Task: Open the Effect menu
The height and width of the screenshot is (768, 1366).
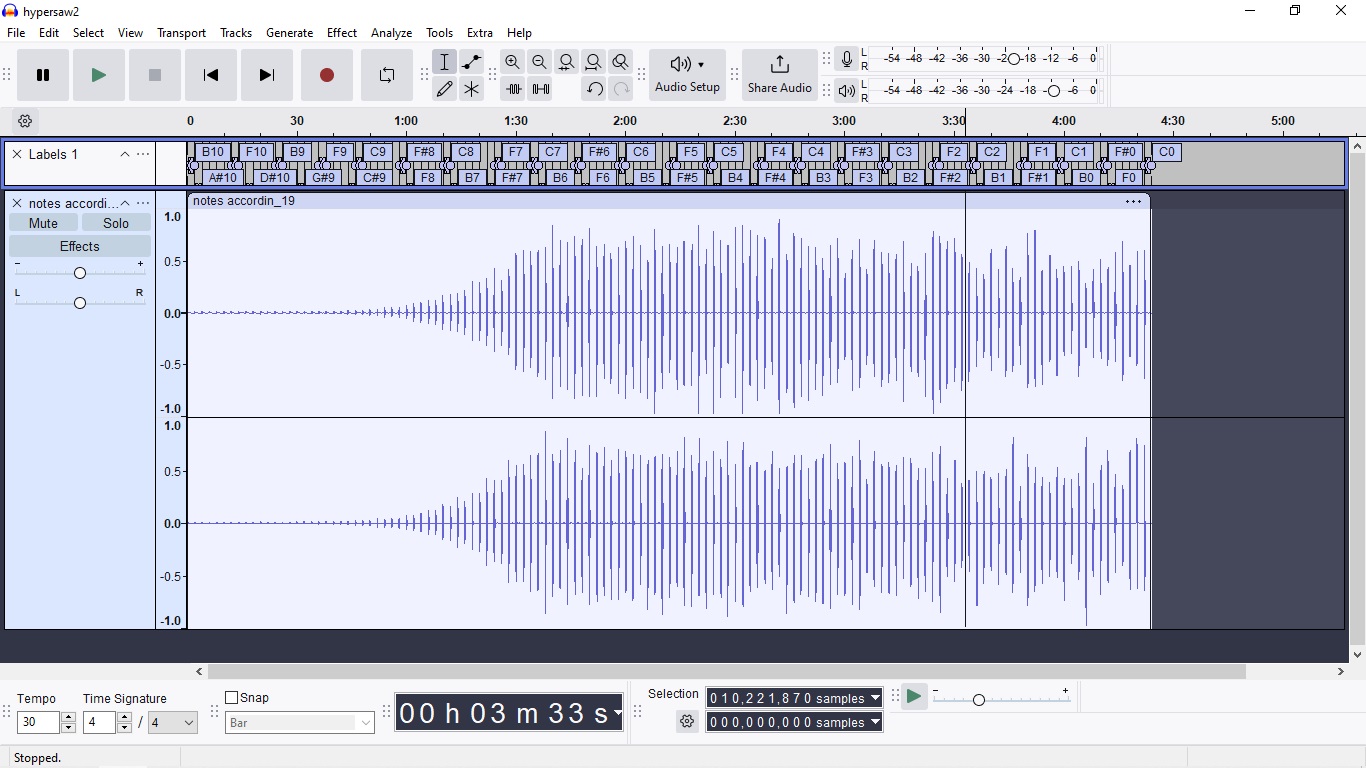Action: 342,33
